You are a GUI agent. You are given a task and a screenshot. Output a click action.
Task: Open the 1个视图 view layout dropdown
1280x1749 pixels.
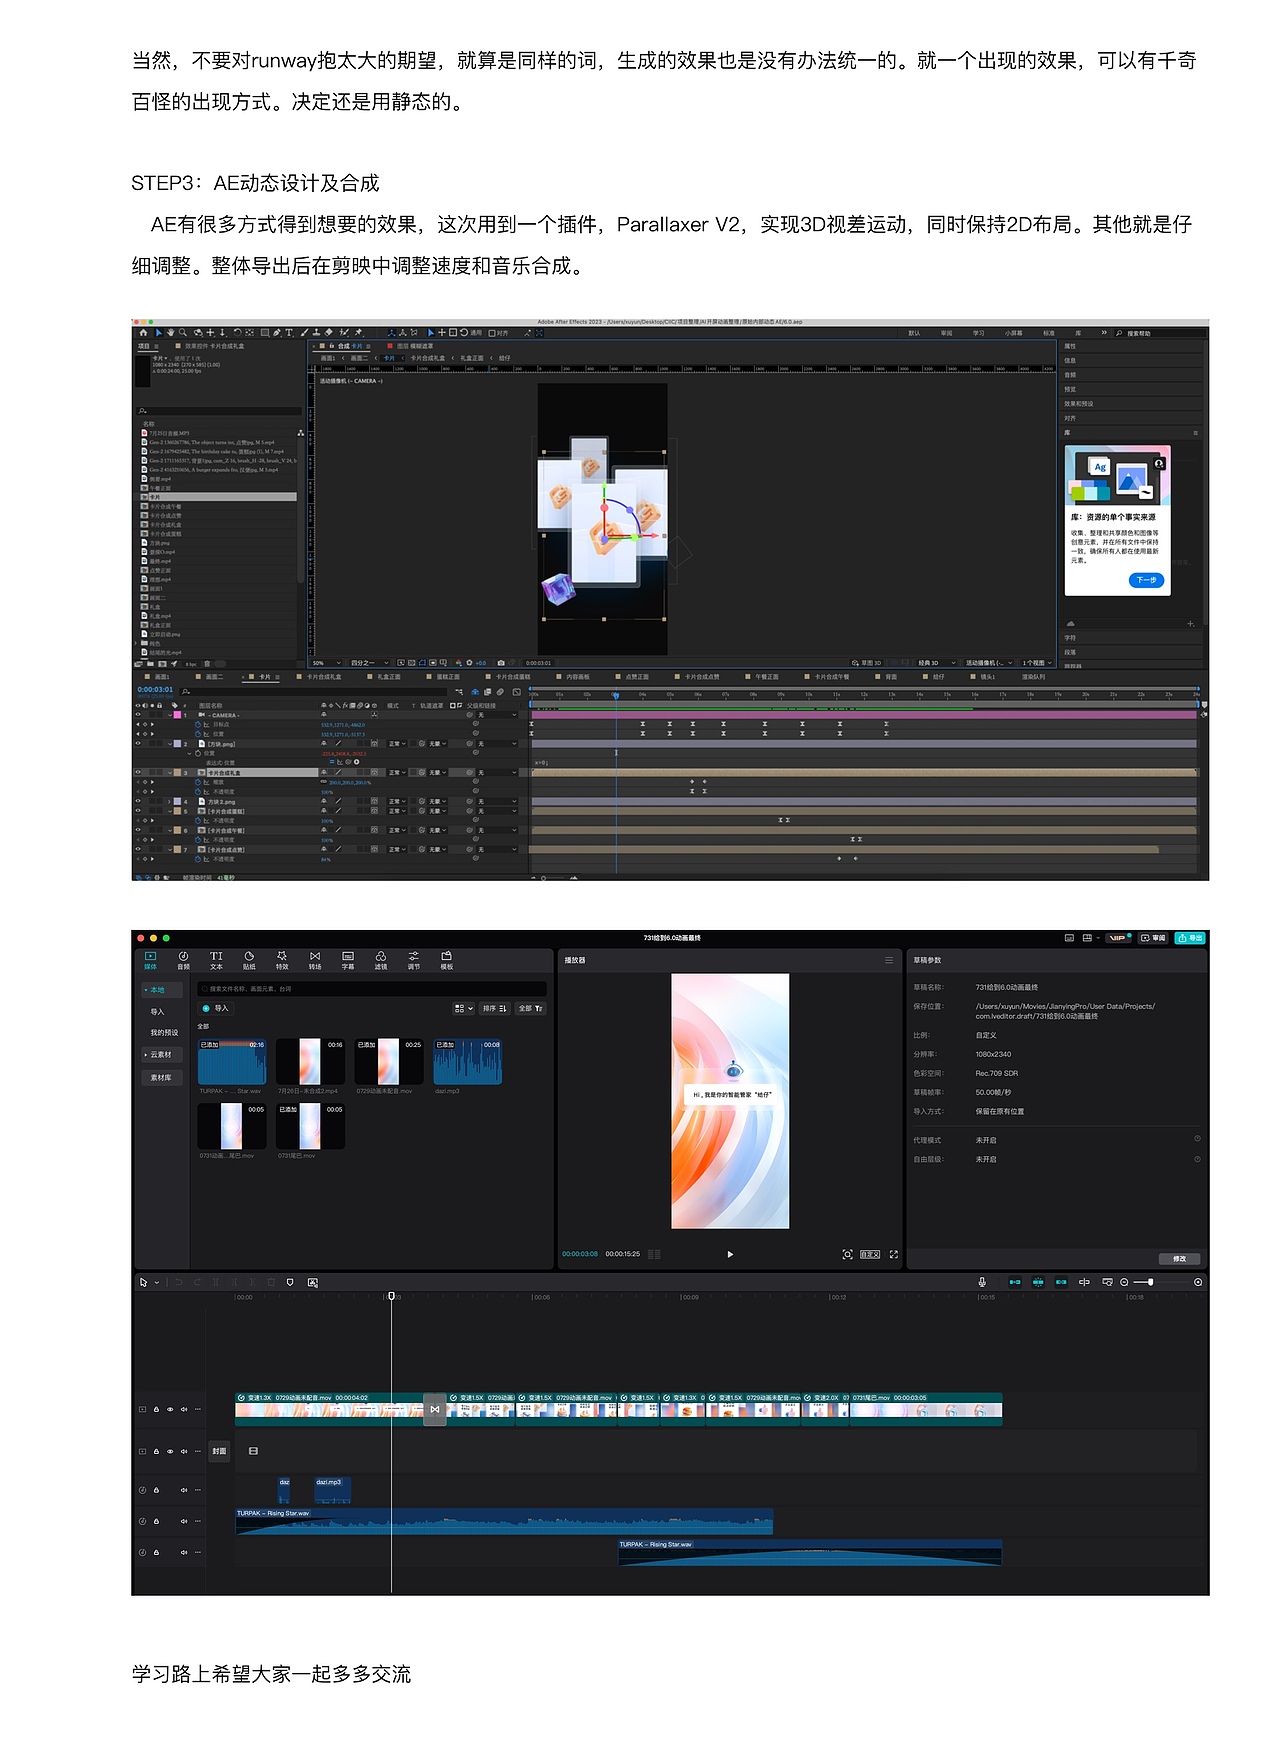1038,662
